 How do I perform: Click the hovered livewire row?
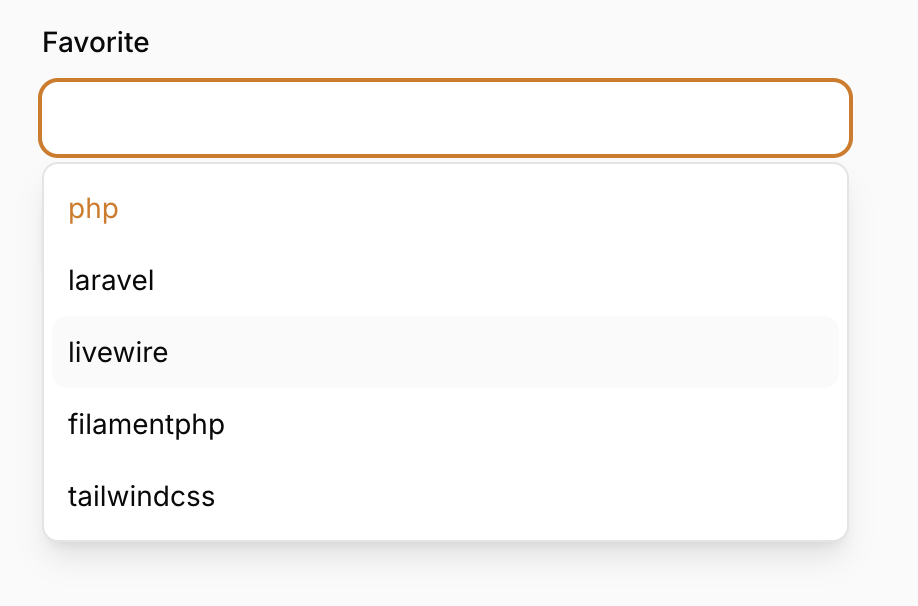pos(445,352)
